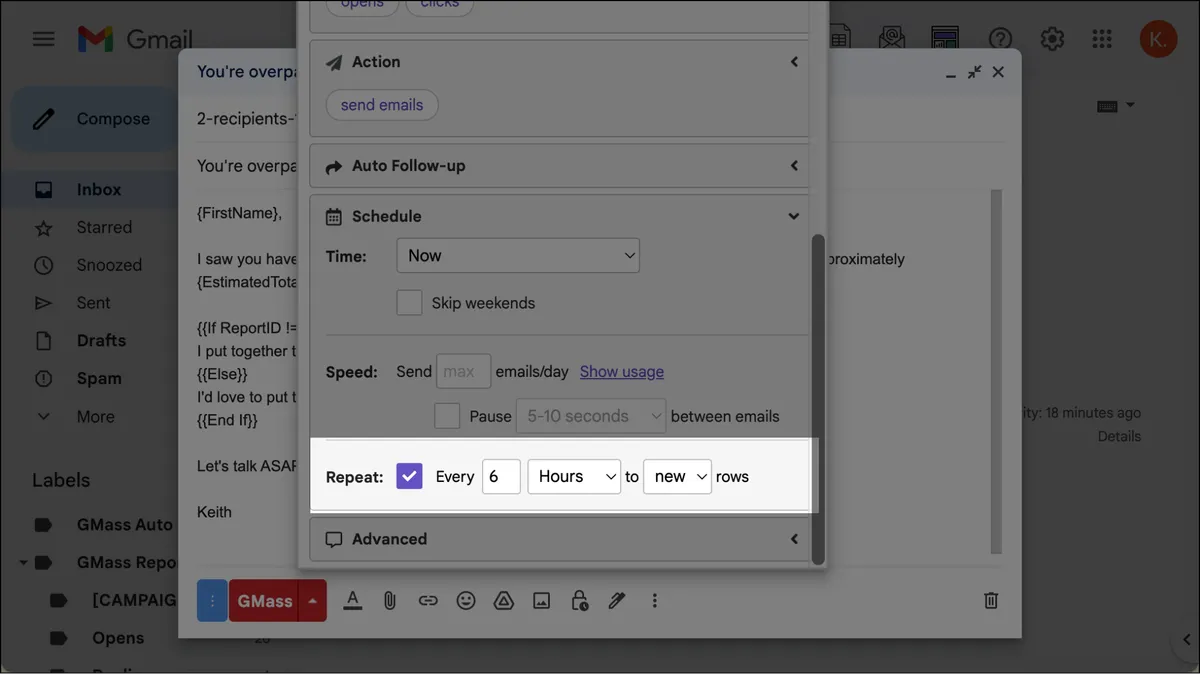This screenshot has height=674, width=1200.
Task: Click the red GMass send button
Action: coord(265,601)
